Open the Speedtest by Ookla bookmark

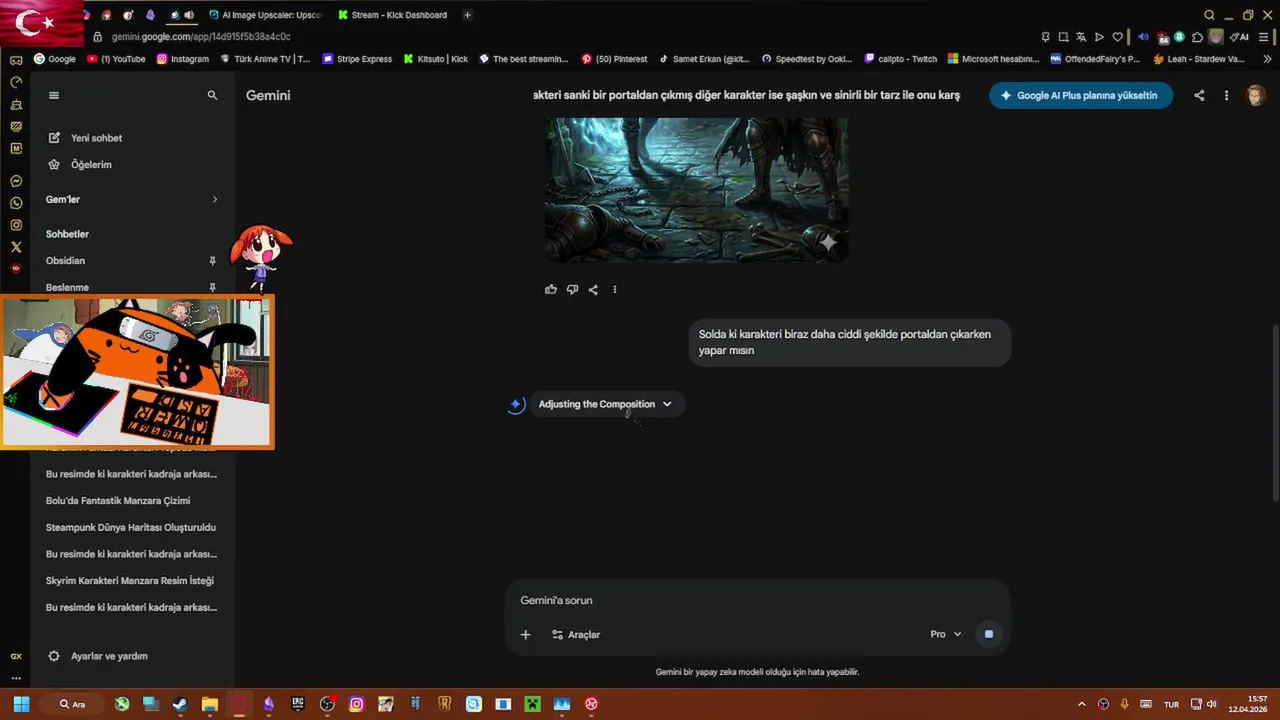807,59
